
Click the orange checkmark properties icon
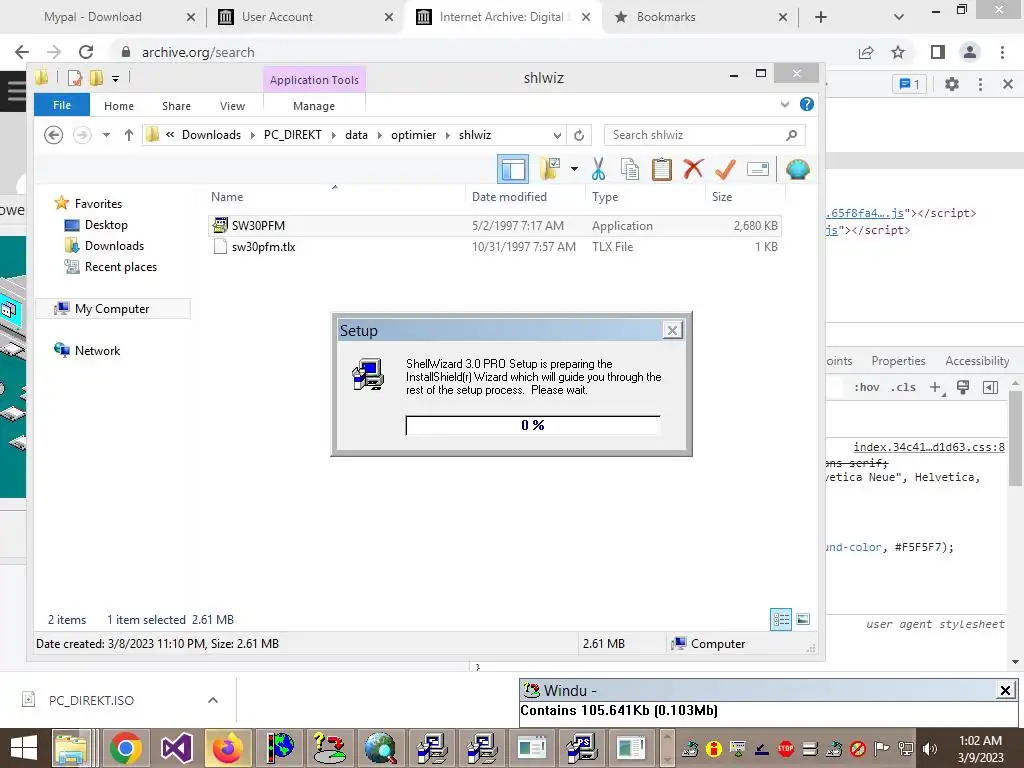pos(725,170)
